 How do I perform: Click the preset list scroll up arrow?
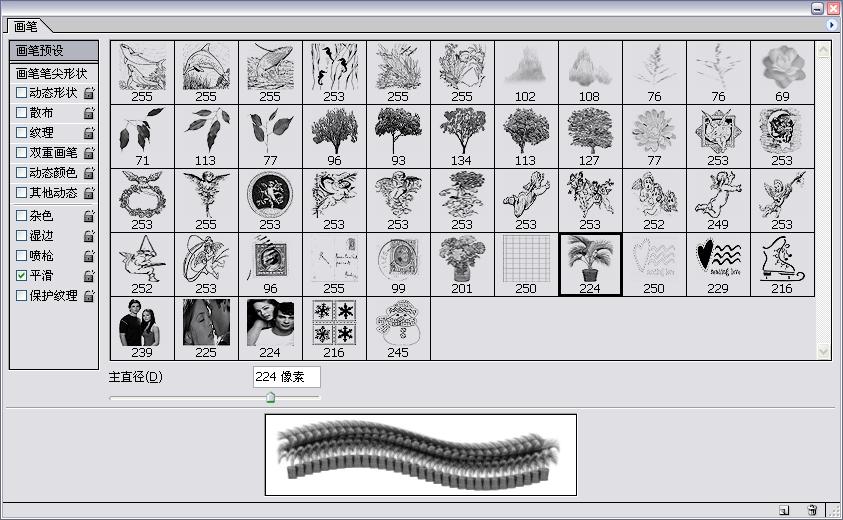click(x=823, y=50)
